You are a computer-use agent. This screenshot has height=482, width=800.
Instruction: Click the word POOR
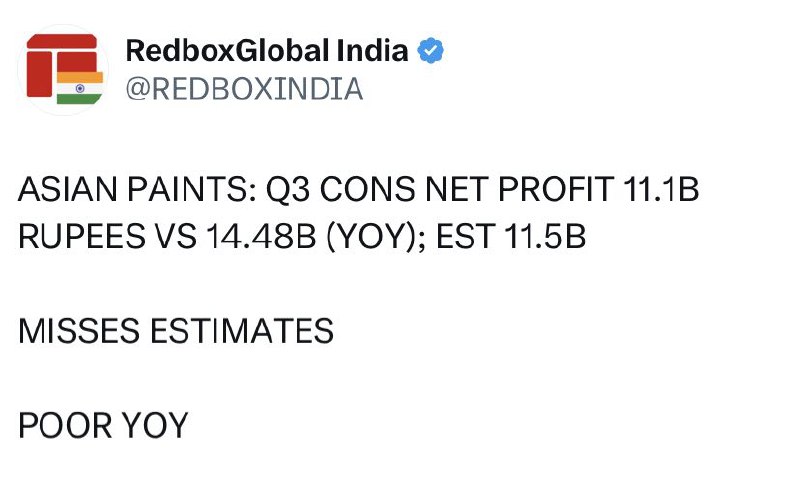[x=65, y=425]
